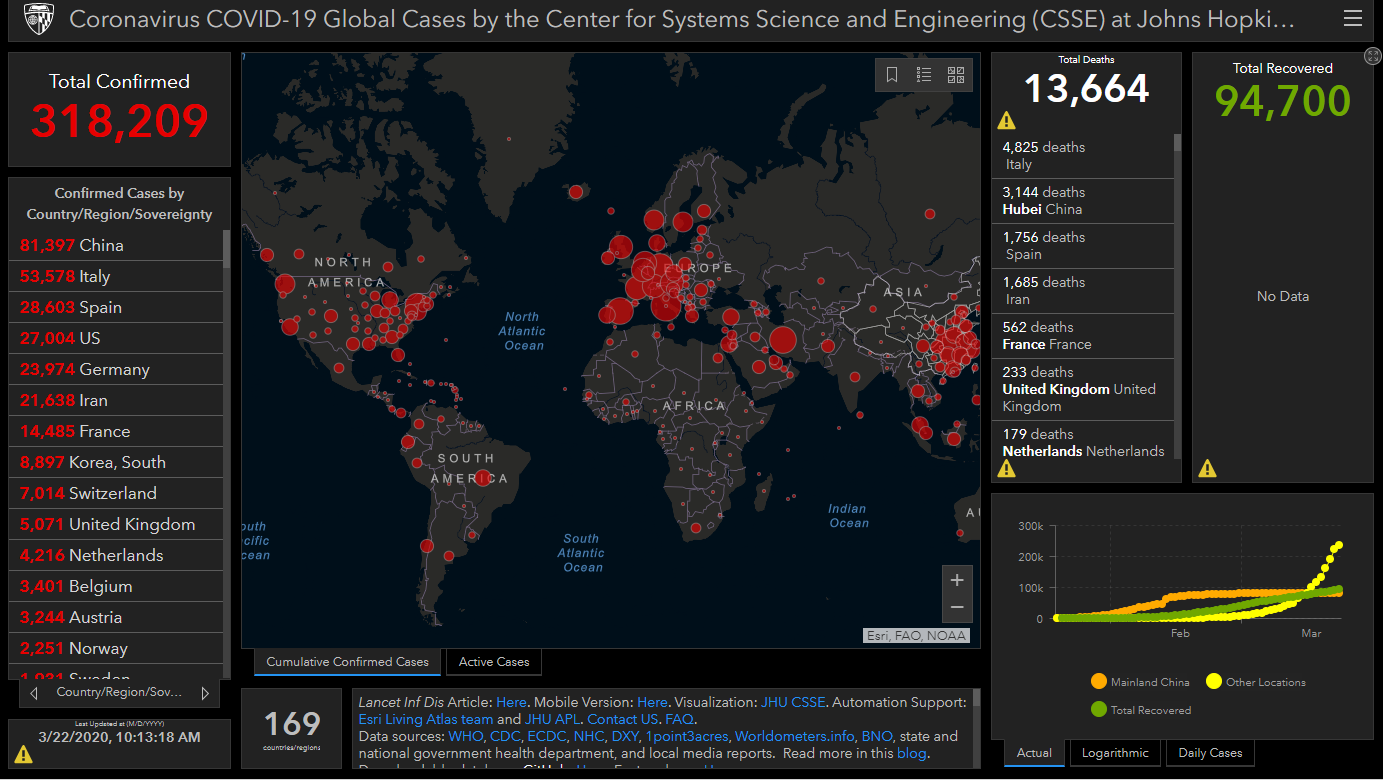Switch to Active Cases tab

pyautogui.click(x=494, y=662)
